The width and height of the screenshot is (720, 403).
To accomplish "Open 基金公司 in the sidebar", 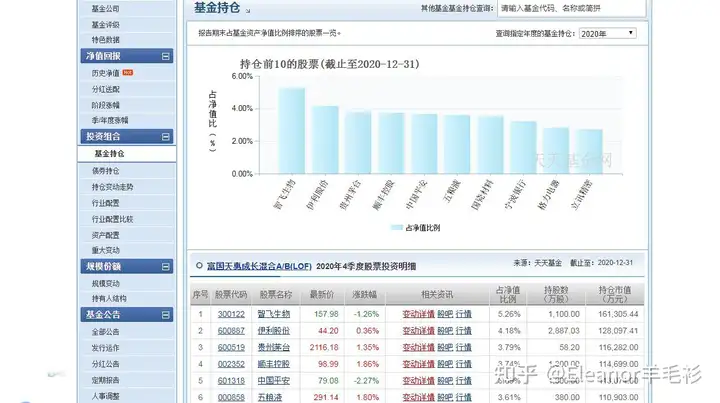I will click(x=105, y=9).
